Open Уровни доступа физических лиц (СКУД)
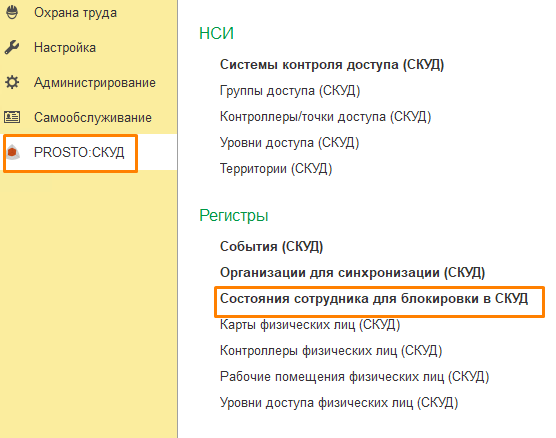 (x=339, y=403)
